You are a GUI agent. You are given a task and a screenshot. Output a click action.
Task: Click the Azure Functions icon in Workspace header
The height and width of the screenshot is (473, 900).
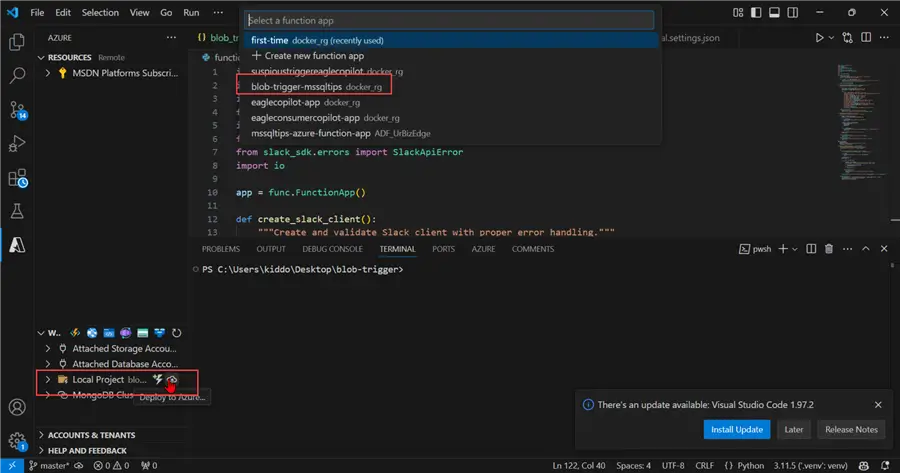point(75,333)
